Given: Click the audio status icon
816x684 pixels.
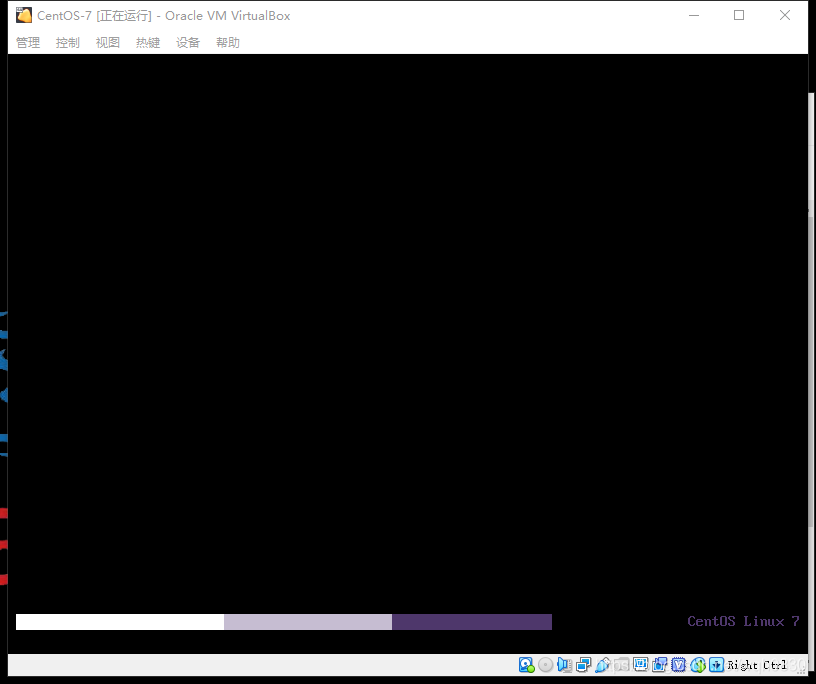Looking at the screenshot, I should coord(564,665).
